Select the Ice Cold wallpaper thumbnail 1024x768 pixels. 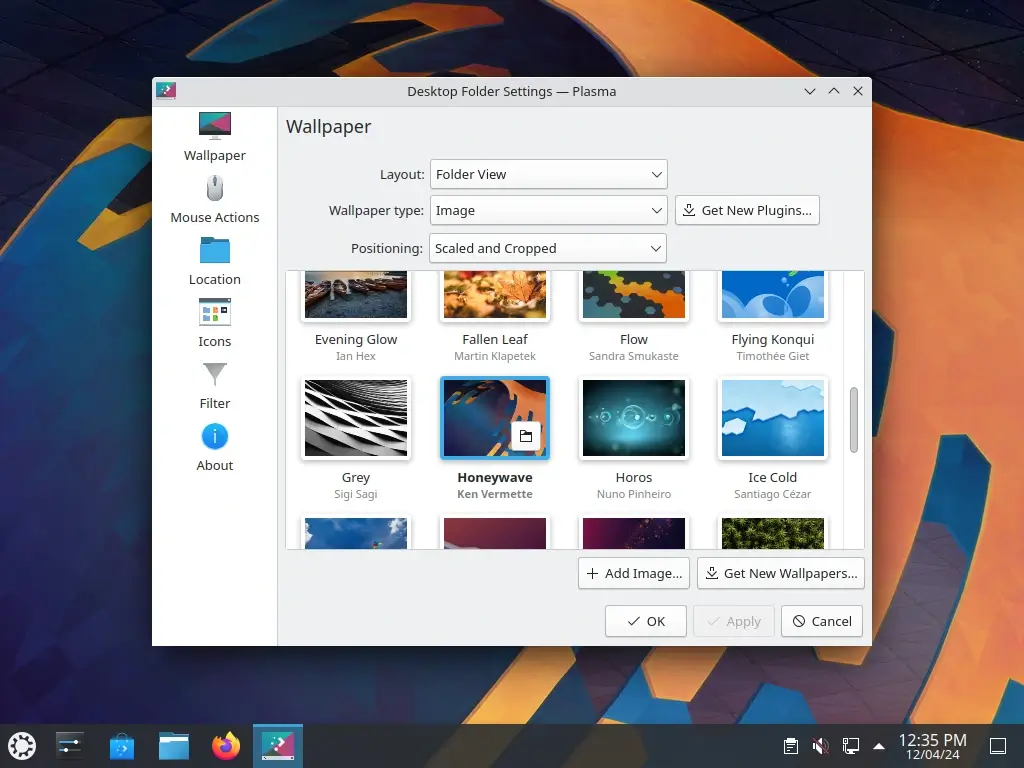pos(772,418)
